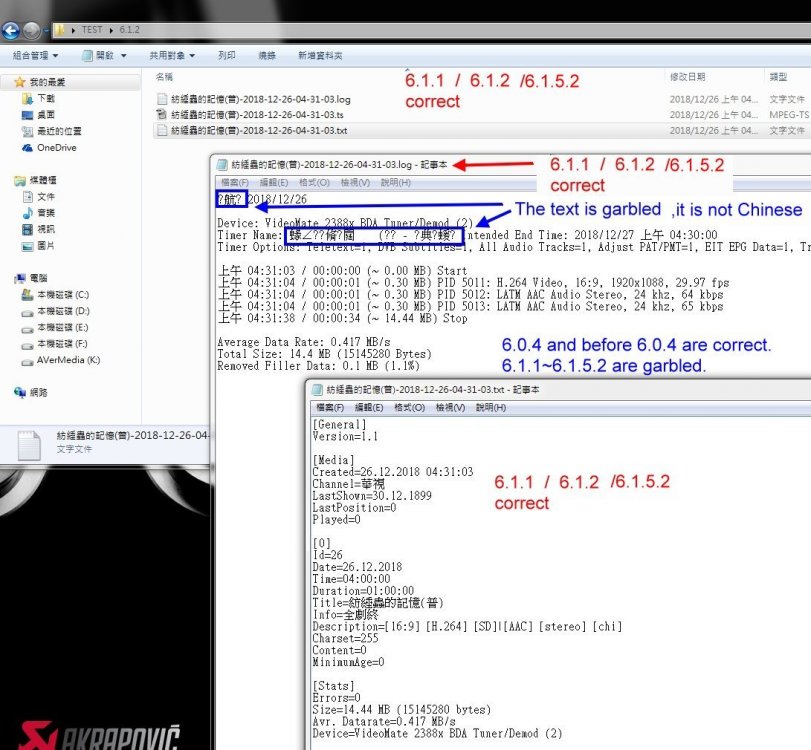Open 檢視(V) menu in the txt Notepad
Viewport: 811px width, 750px height.
[x=450, y=408]
